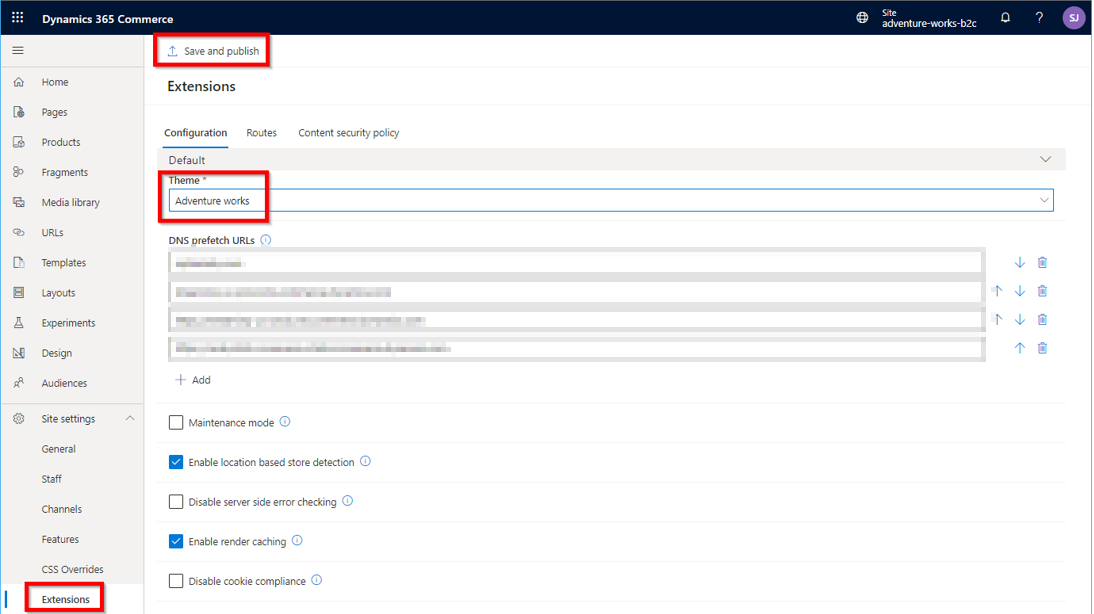Add a new DNS prefetch URL
The width and height of the screenshot is (1094, 614).
pos(193,380)
